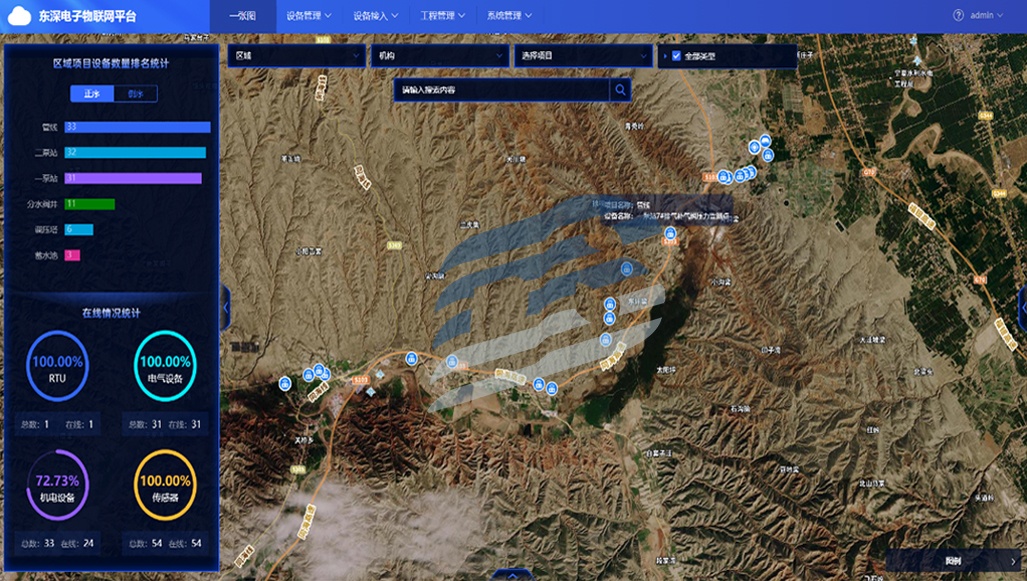1027x581 pixels.
Task: Open the admin user menu
Action: 986,16
